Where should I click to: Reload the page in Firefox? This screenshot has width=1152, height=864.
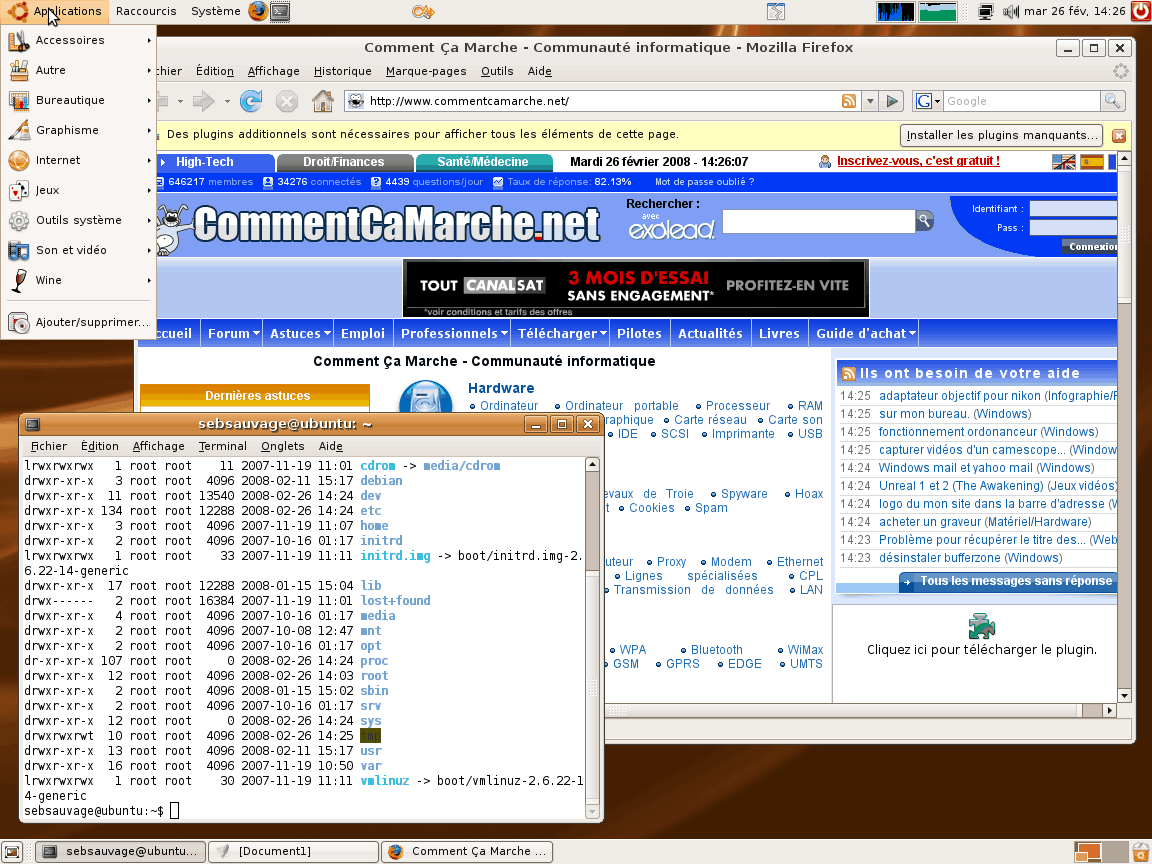pyautogui.click(x=251, y=101)
